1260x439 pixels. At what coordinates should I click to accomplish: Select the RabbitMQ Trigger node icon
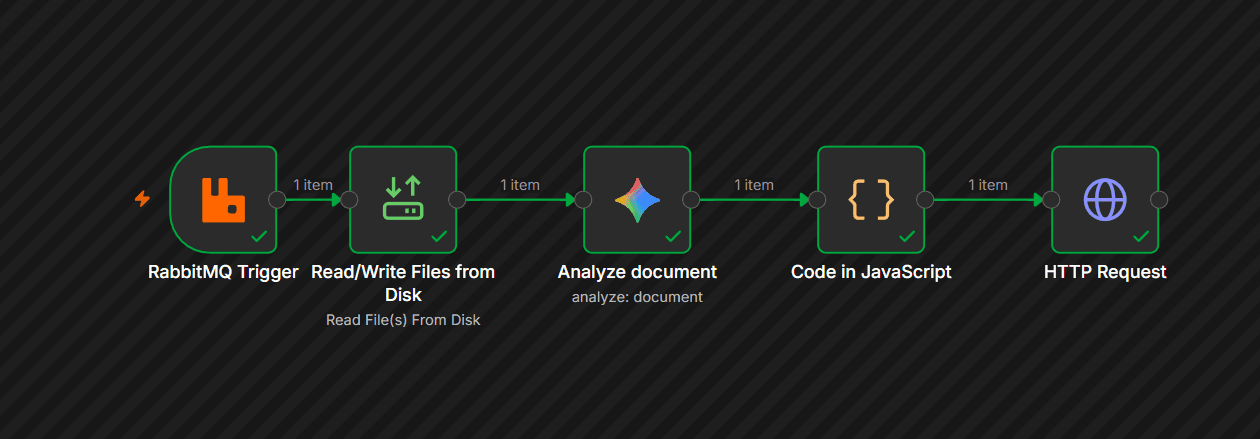(223, 200)
